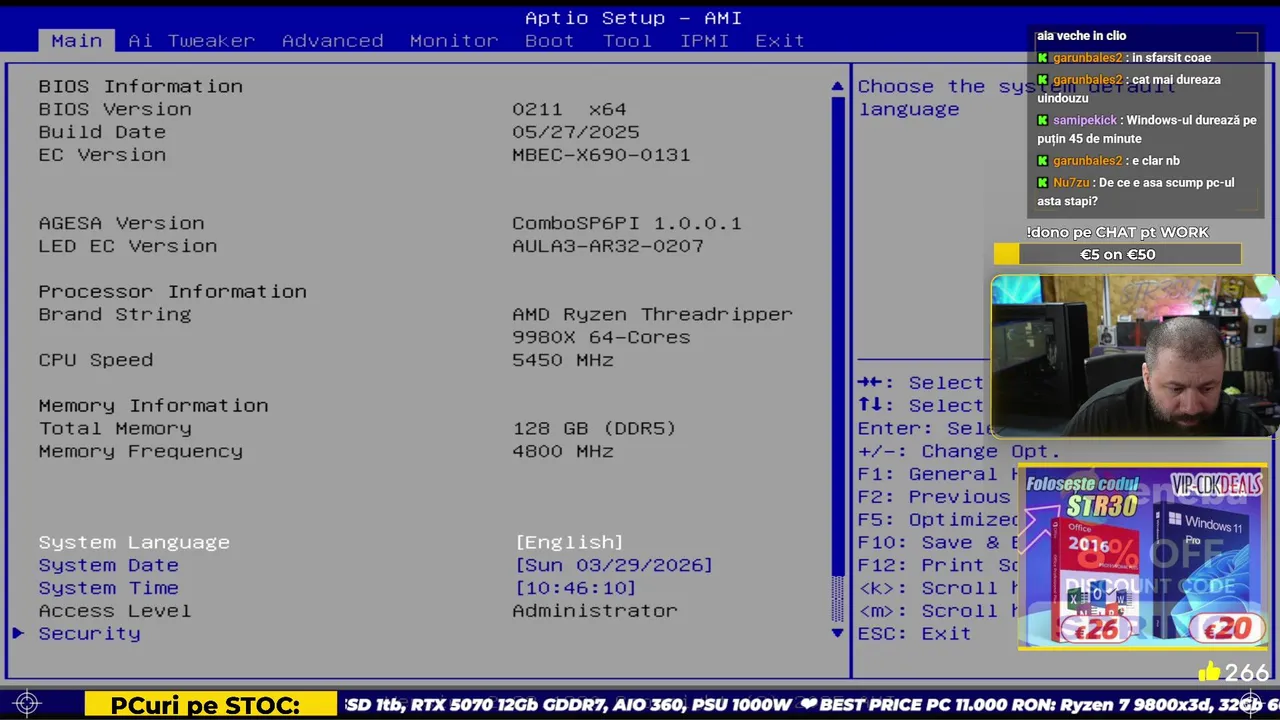Click the 266 like counter

click(x=1246, y=672)
